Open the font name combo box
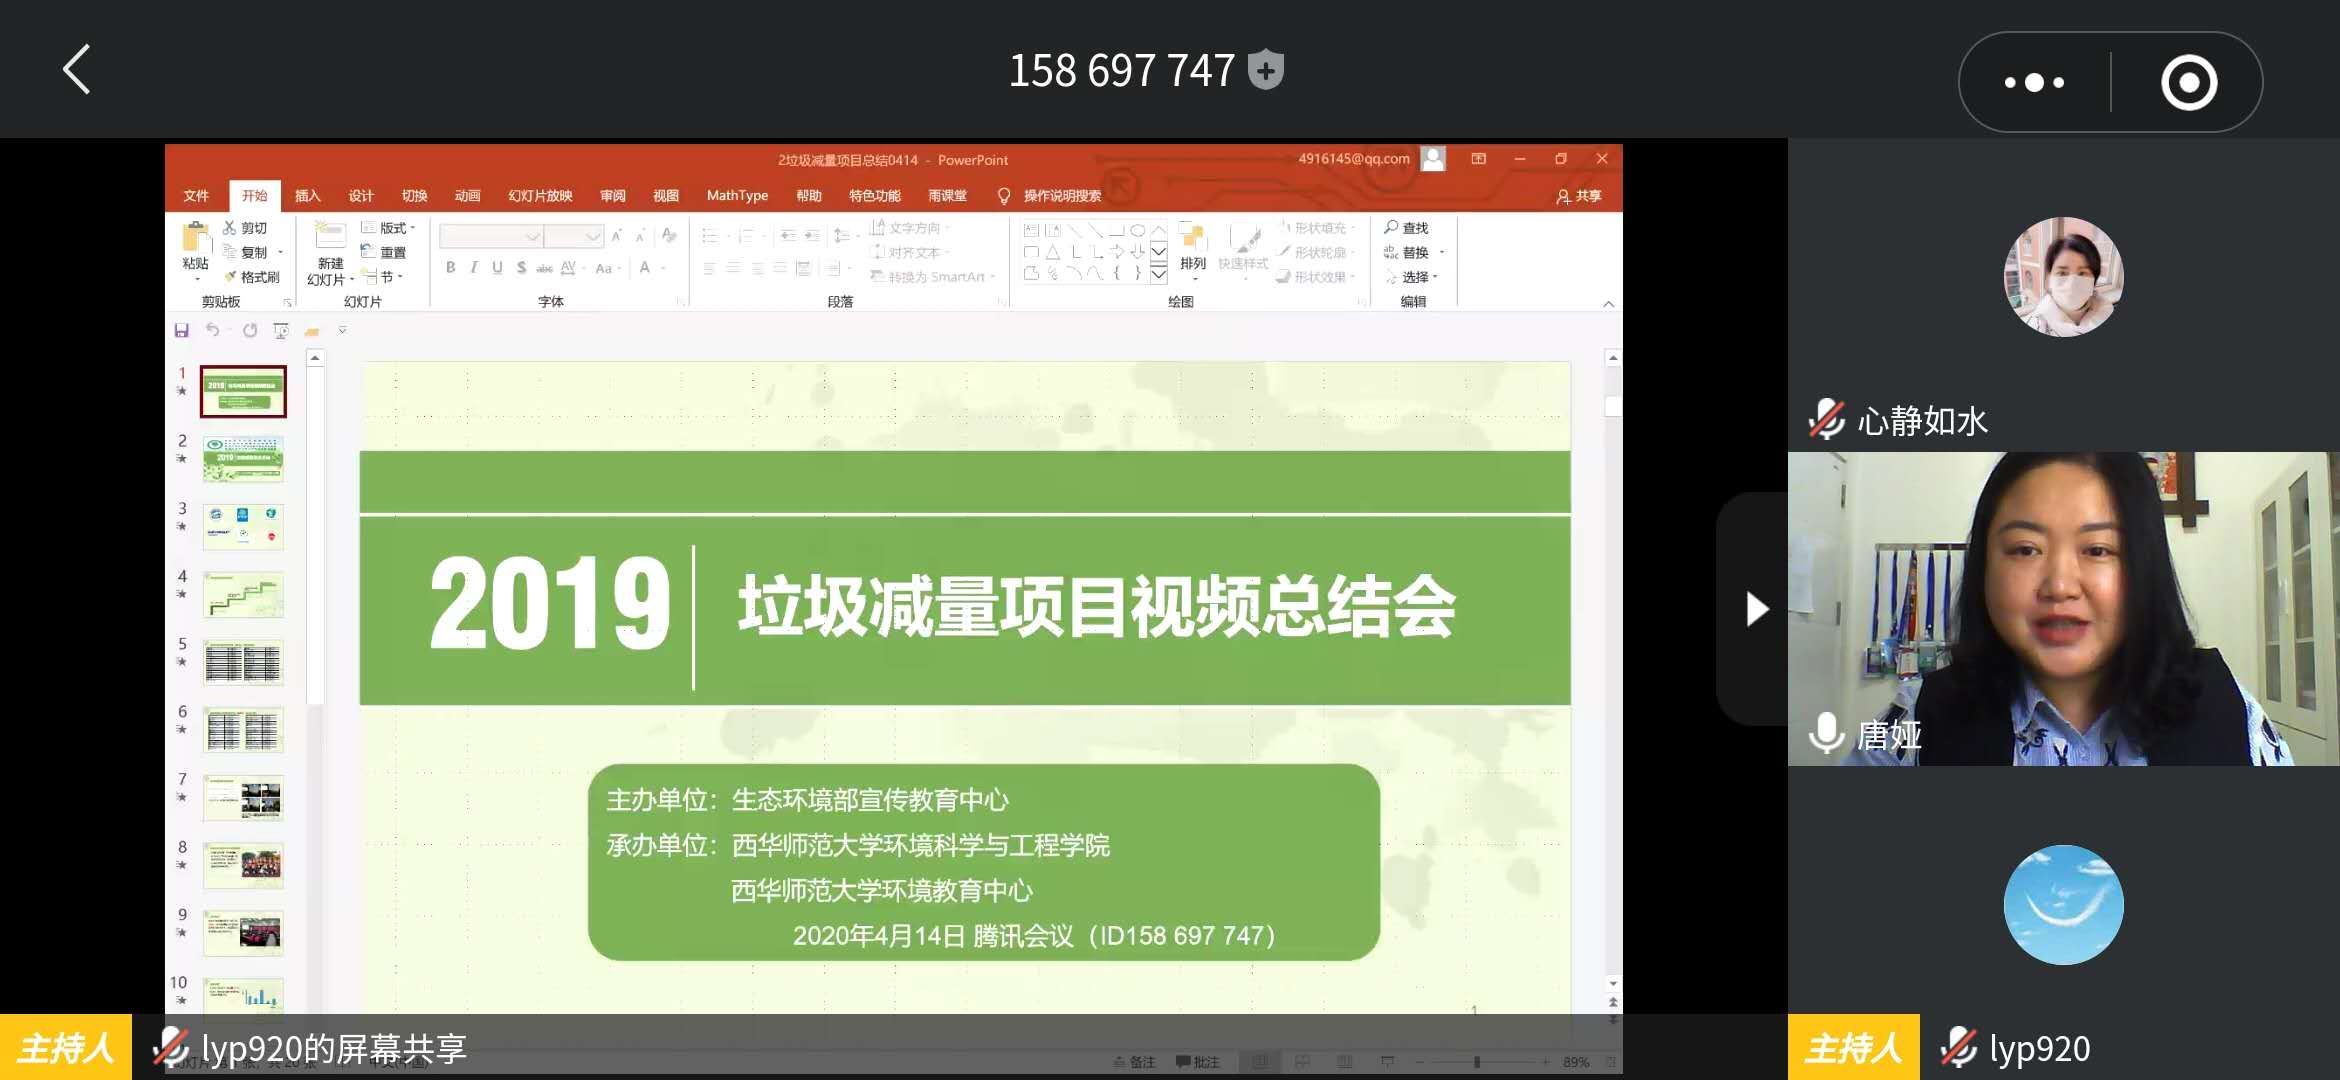Image resolution: width=2340 pixels, height=1080 pixels. click(x=491, y=236)
